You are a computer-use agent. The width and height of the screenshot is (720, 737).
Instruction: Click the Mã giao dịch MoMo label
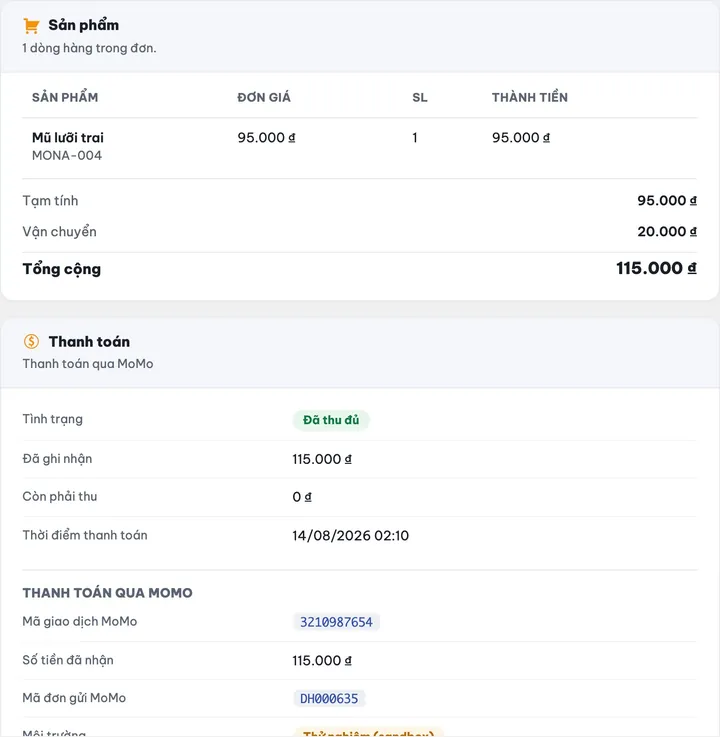point(80,621)
